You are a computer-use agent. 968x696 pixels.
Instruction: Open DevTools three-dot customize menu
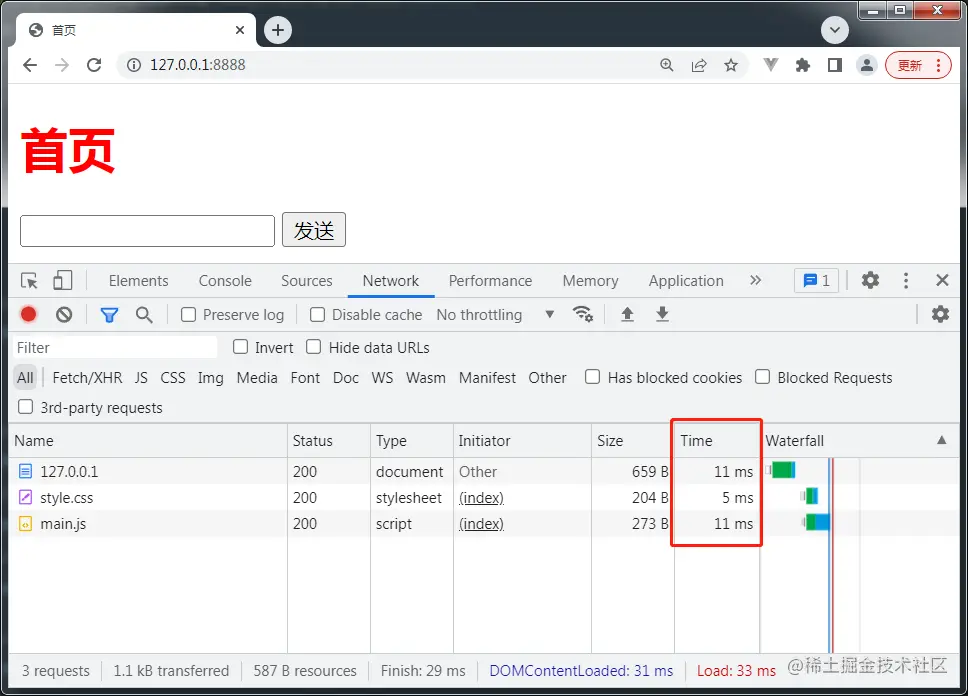(x=906, y=280)
